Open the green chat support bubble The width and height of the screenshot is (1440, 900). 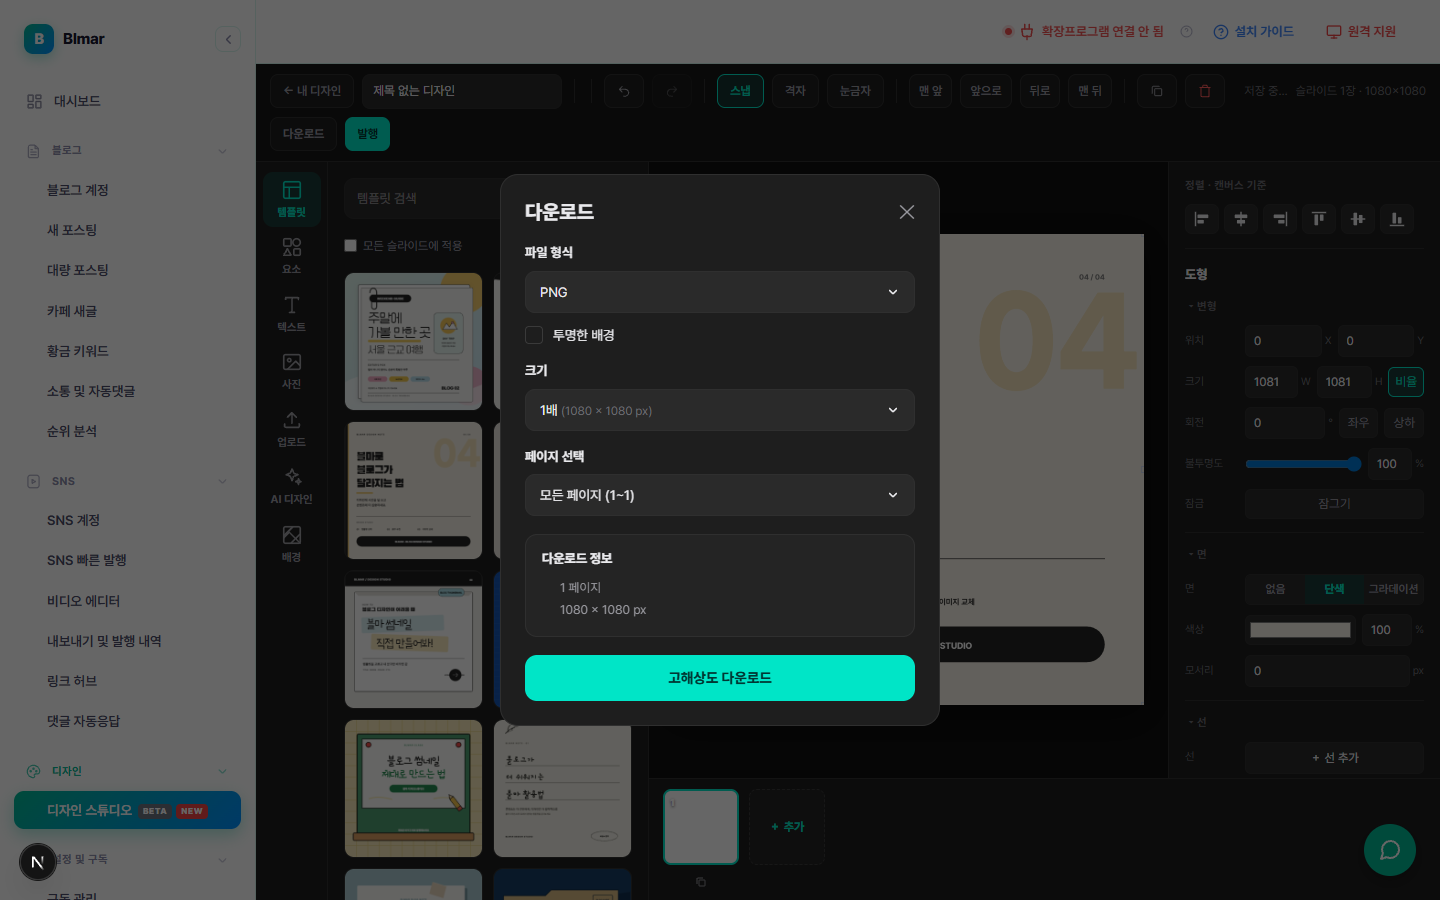coord(1390,850)
